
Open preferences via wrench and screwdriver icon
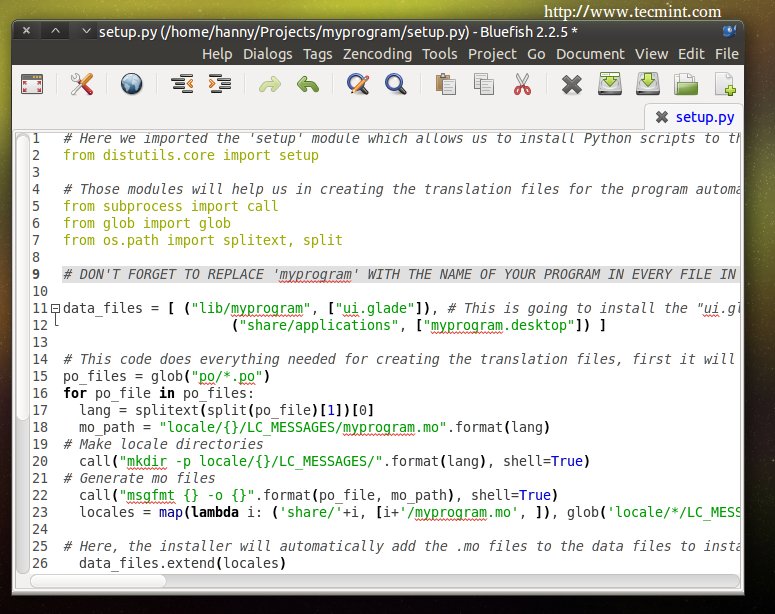[x=81, y=85]
